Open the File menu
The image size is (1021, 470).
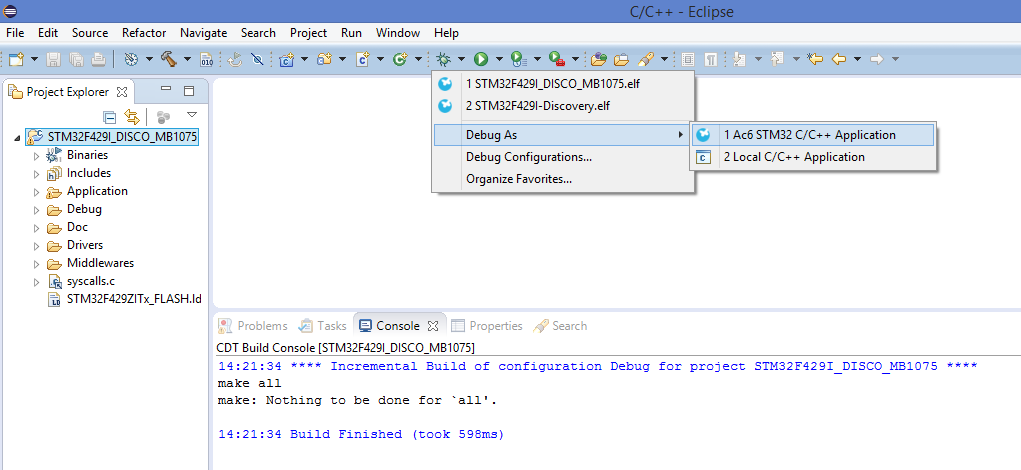coord(14,33)
